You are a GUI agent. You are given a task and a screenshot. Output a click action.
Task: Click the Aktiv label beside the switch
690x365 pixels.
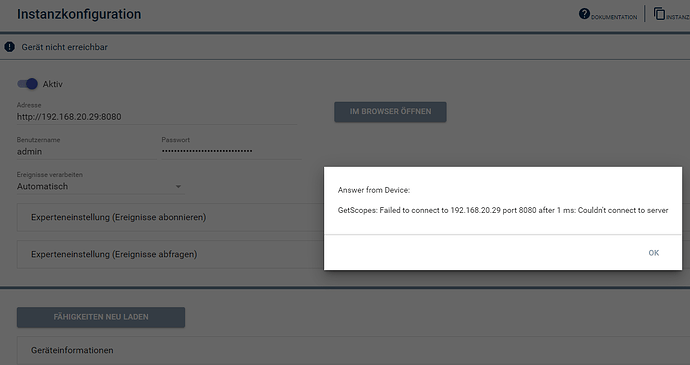pyautogui.click(x=52, y=84)
